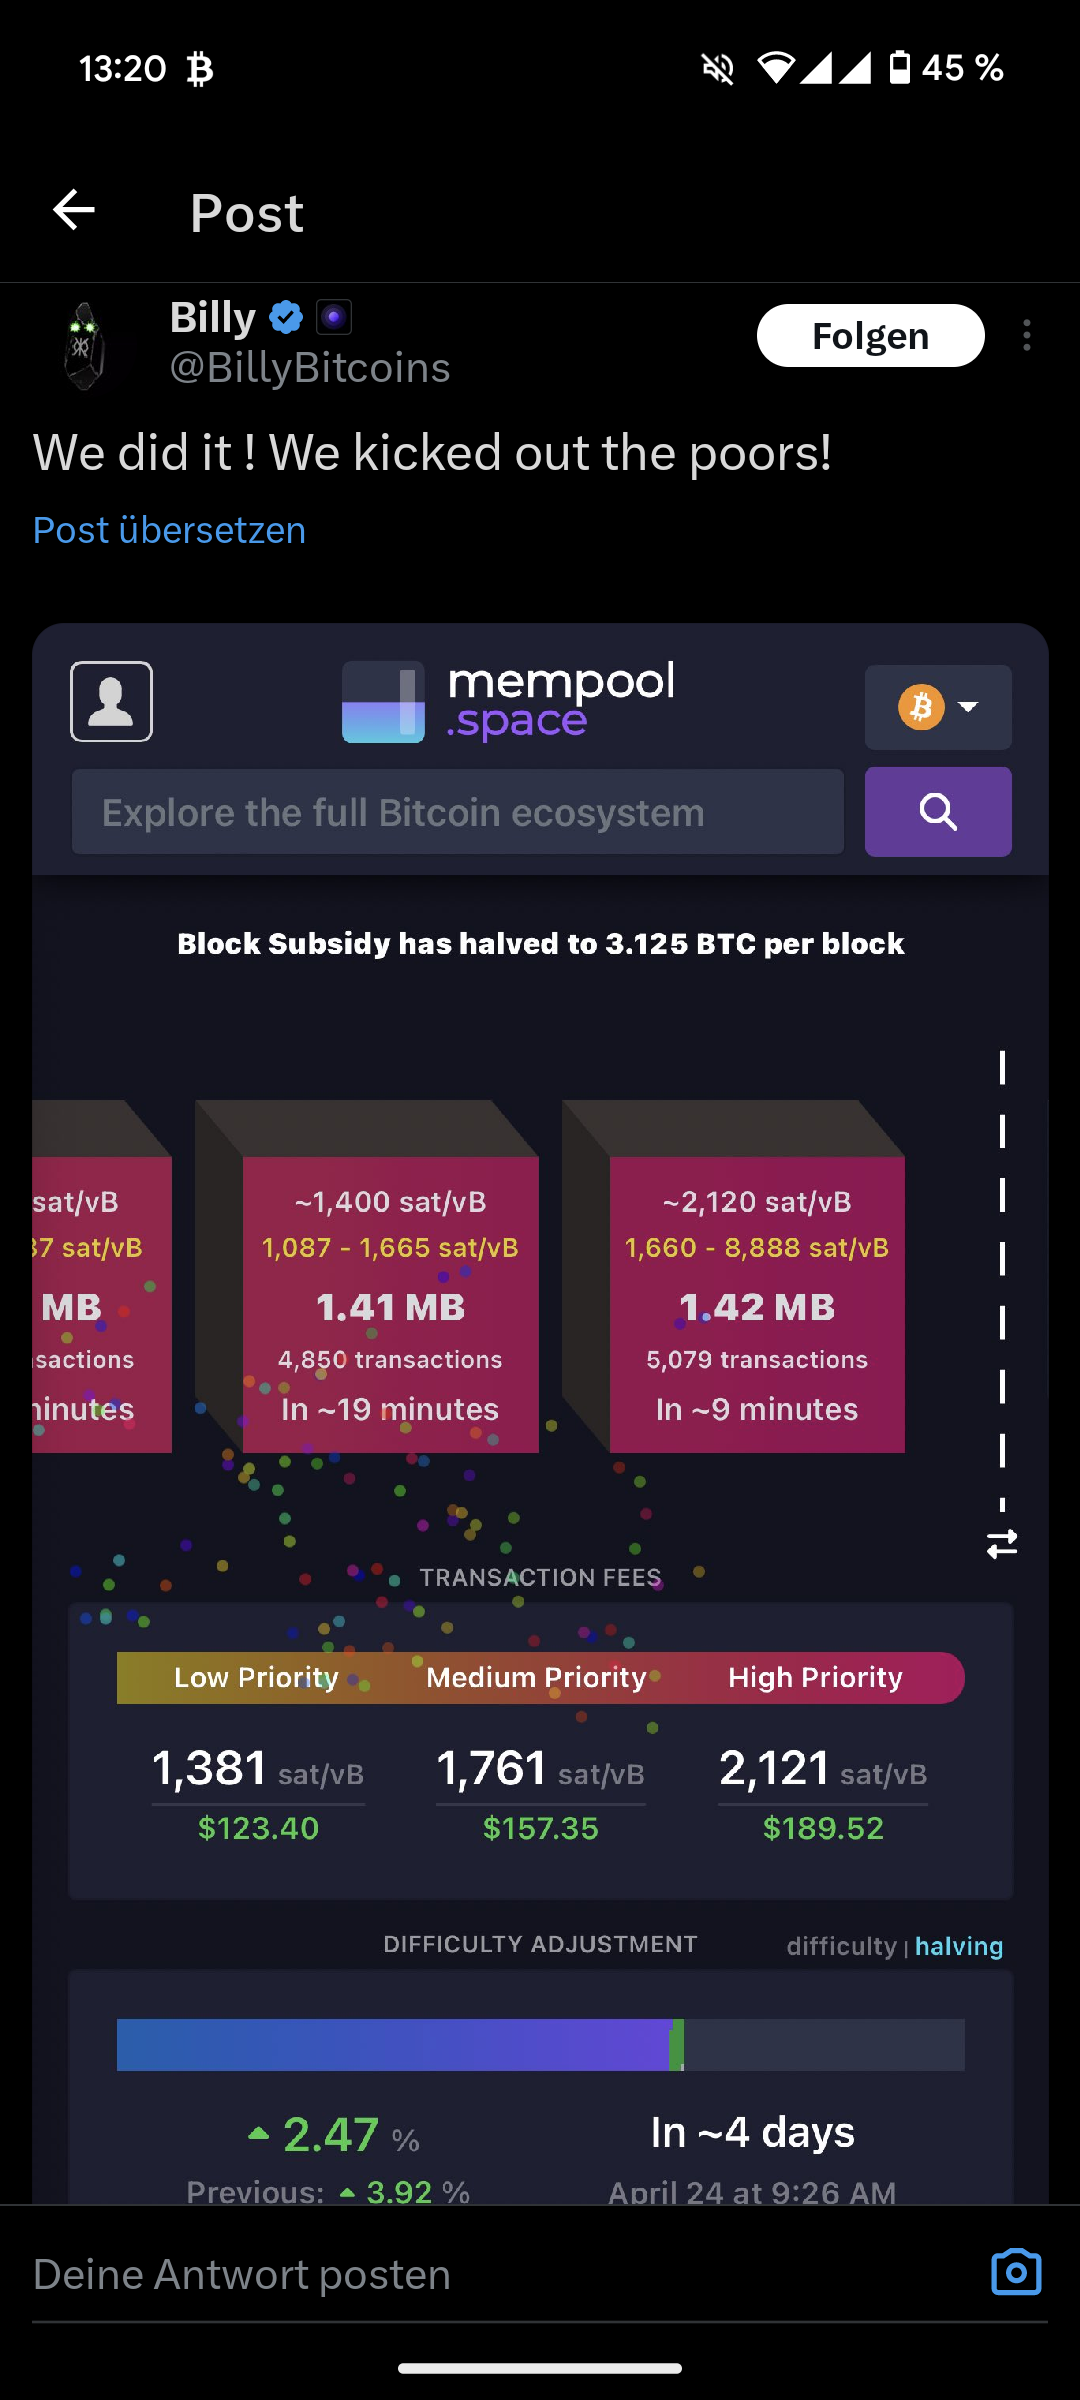Tap the affiliate badge next to Billy
Image resolution: width=1080 pixels, height=2400 pixels.
334,318
